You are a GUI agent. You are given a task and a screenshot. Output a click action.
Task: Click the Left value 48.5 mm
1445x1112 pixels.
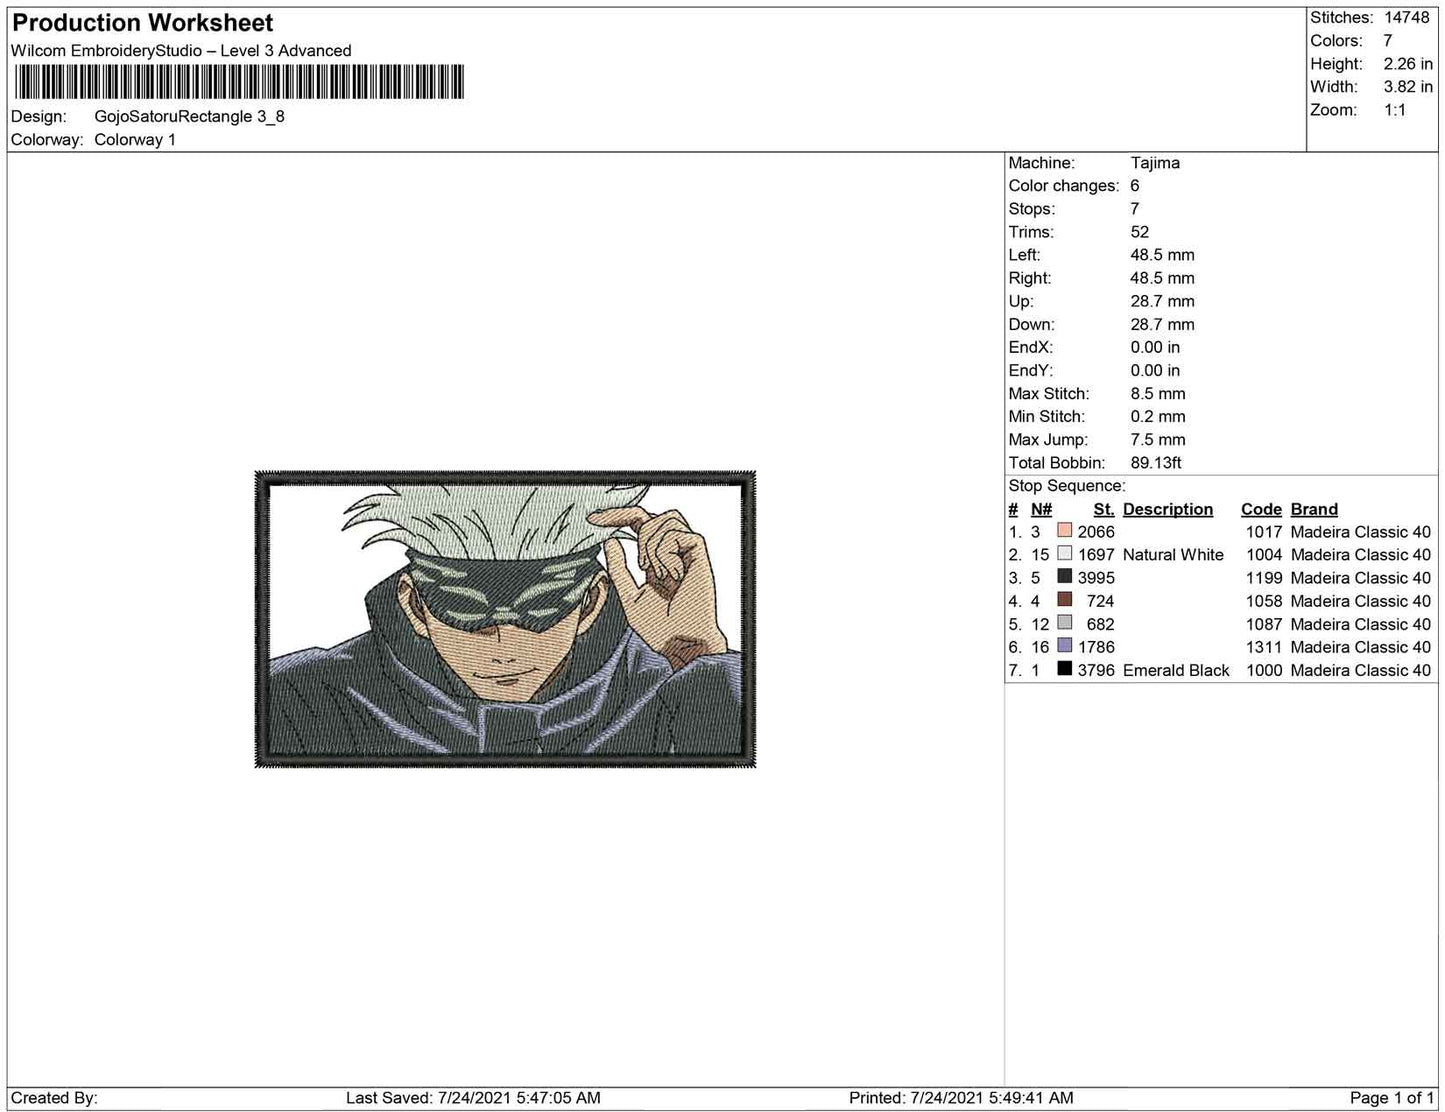click(1162, 255)
